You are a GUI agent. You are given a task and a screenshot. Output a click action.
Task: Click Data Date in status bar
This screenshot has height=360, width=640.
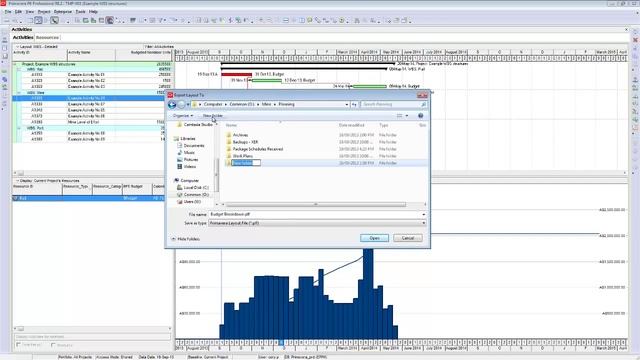[156, 357]
